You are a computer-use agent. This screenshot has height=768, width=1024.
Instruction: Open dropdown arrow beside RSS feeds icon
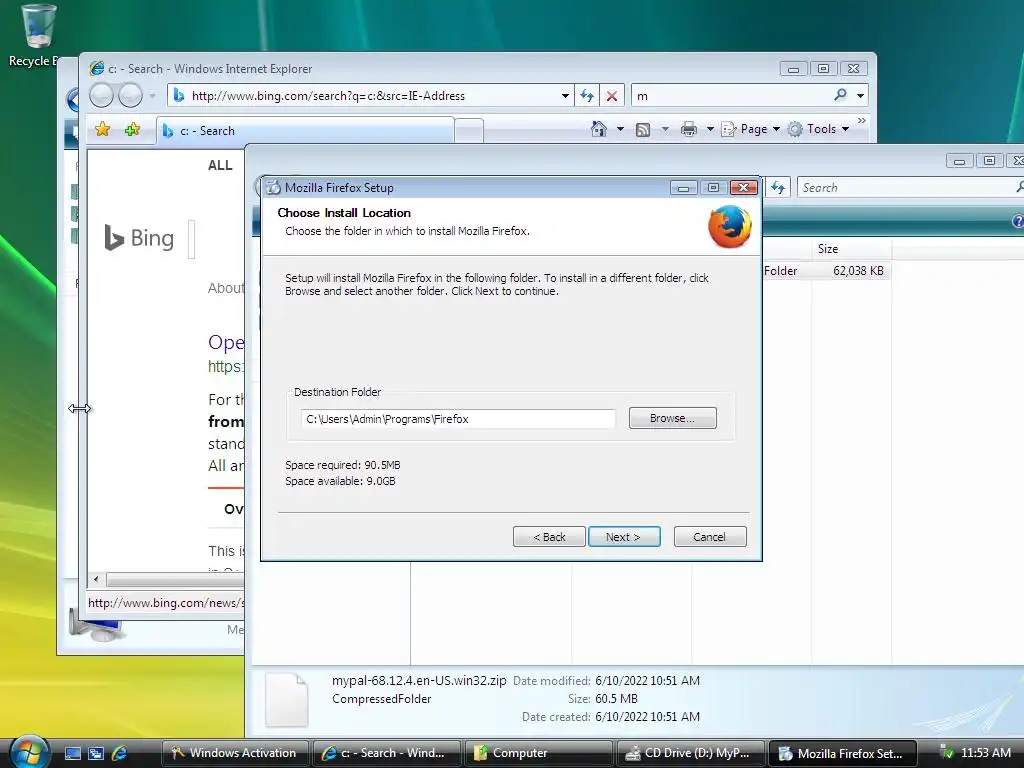[665, 129]
